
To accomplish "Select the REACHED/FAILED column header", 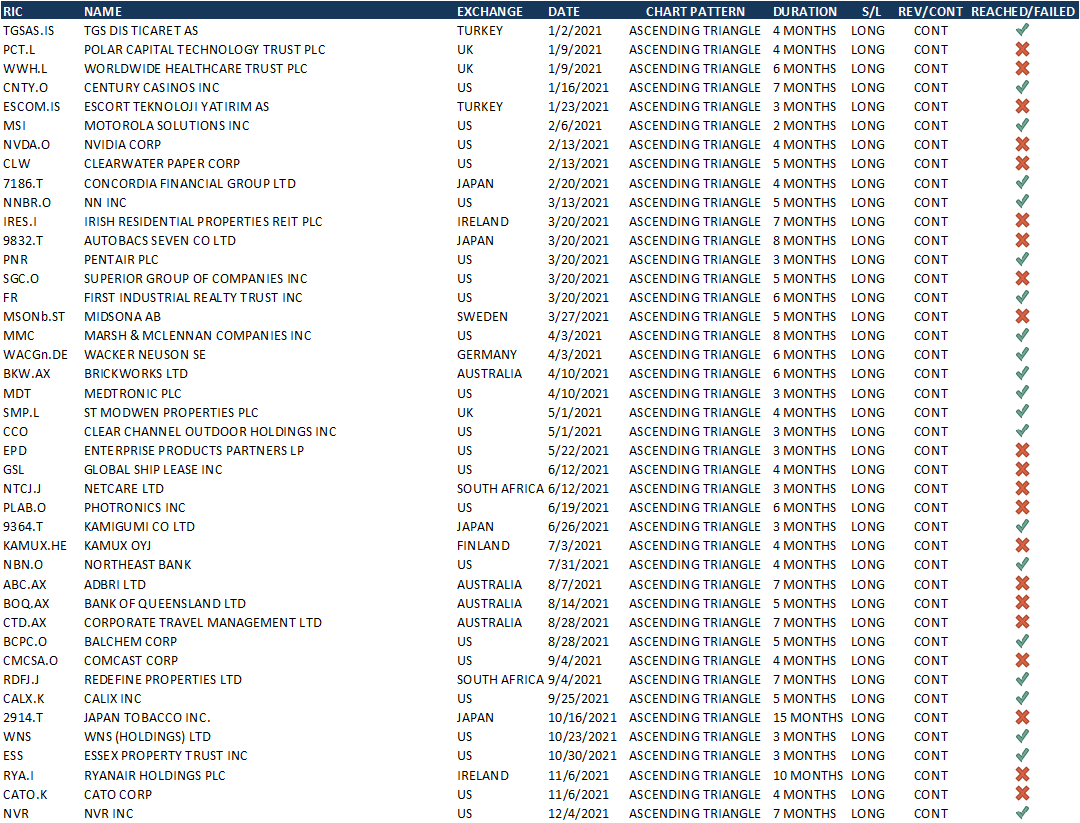I will point(1022,11).
